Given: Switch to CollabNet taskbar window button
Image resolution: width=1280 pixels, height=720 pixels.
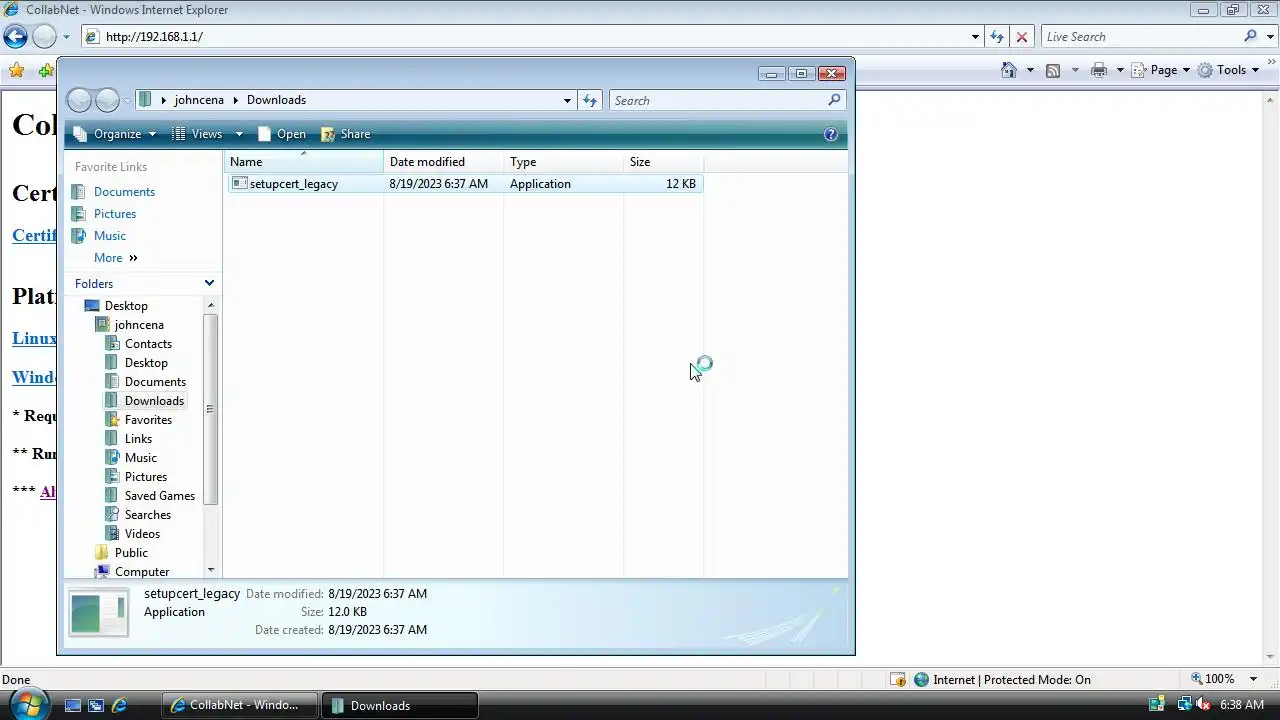Looking at the screenshot, I should 240,705.
